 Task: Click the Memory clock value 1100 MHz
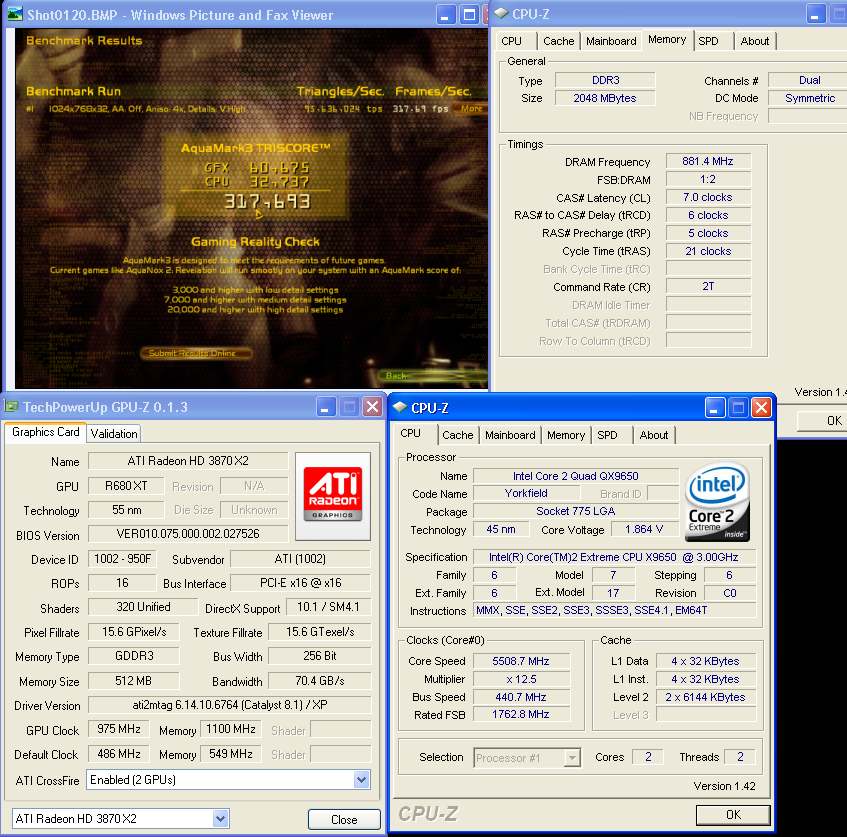(231, 729)
